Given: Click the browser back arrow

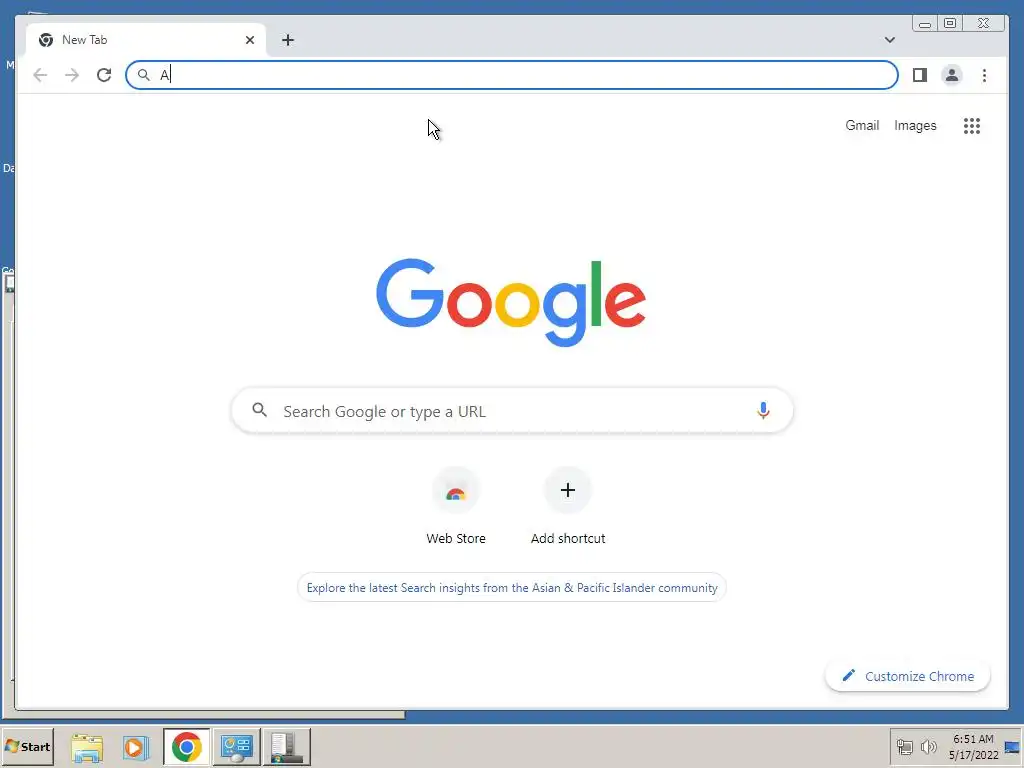Looking at the screenshot, I should (x=40, y=75).
